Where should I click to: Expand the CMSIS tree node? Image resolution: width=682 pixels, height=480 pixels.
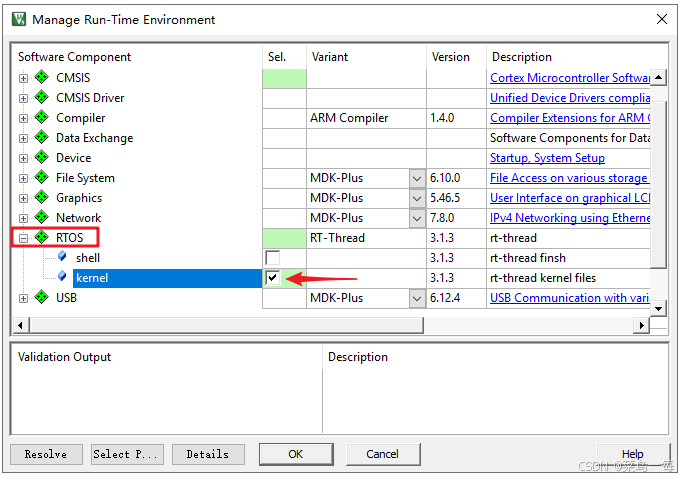[x=23, y=78]
